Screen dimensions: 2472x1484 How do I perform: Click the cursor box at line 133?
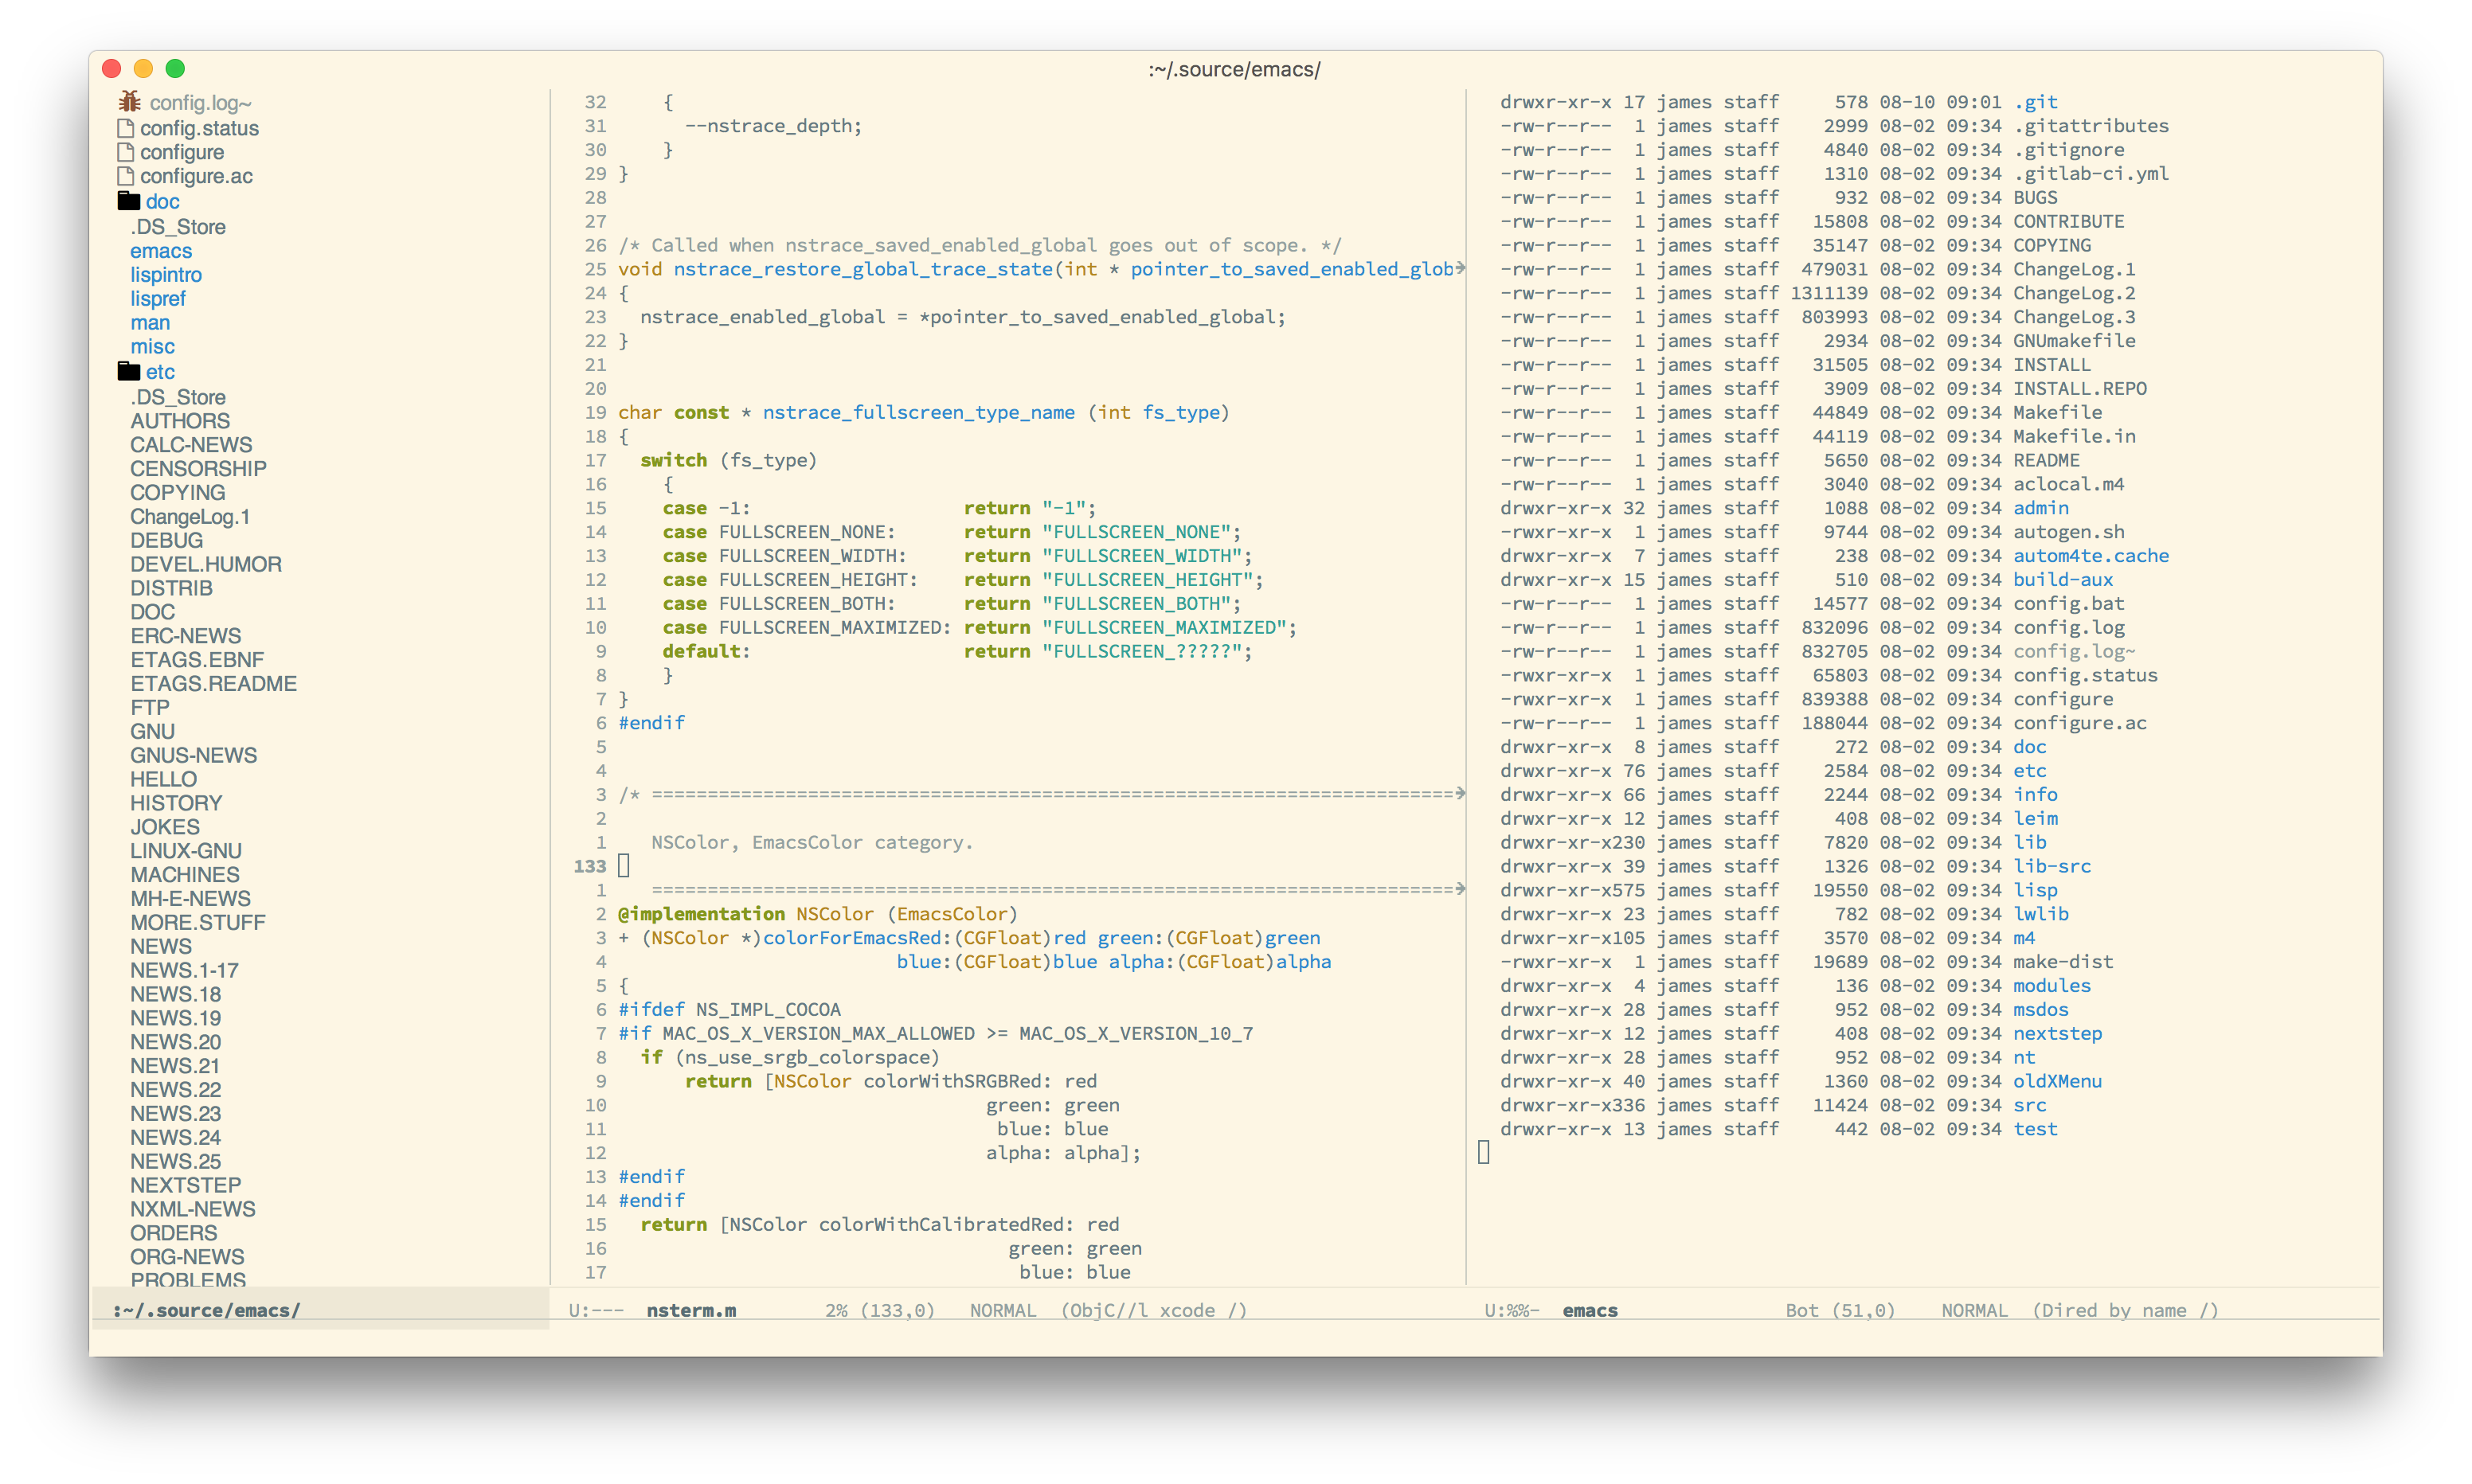(624, 866)
